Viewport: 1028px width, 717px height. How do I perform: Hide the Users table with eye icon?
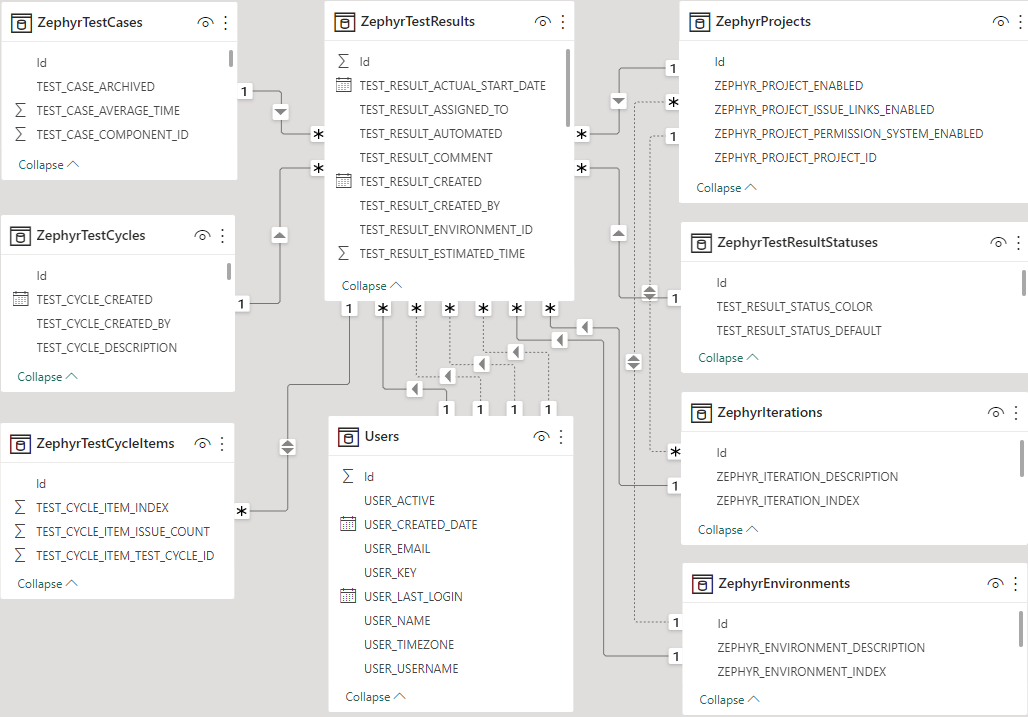[541, 436]
